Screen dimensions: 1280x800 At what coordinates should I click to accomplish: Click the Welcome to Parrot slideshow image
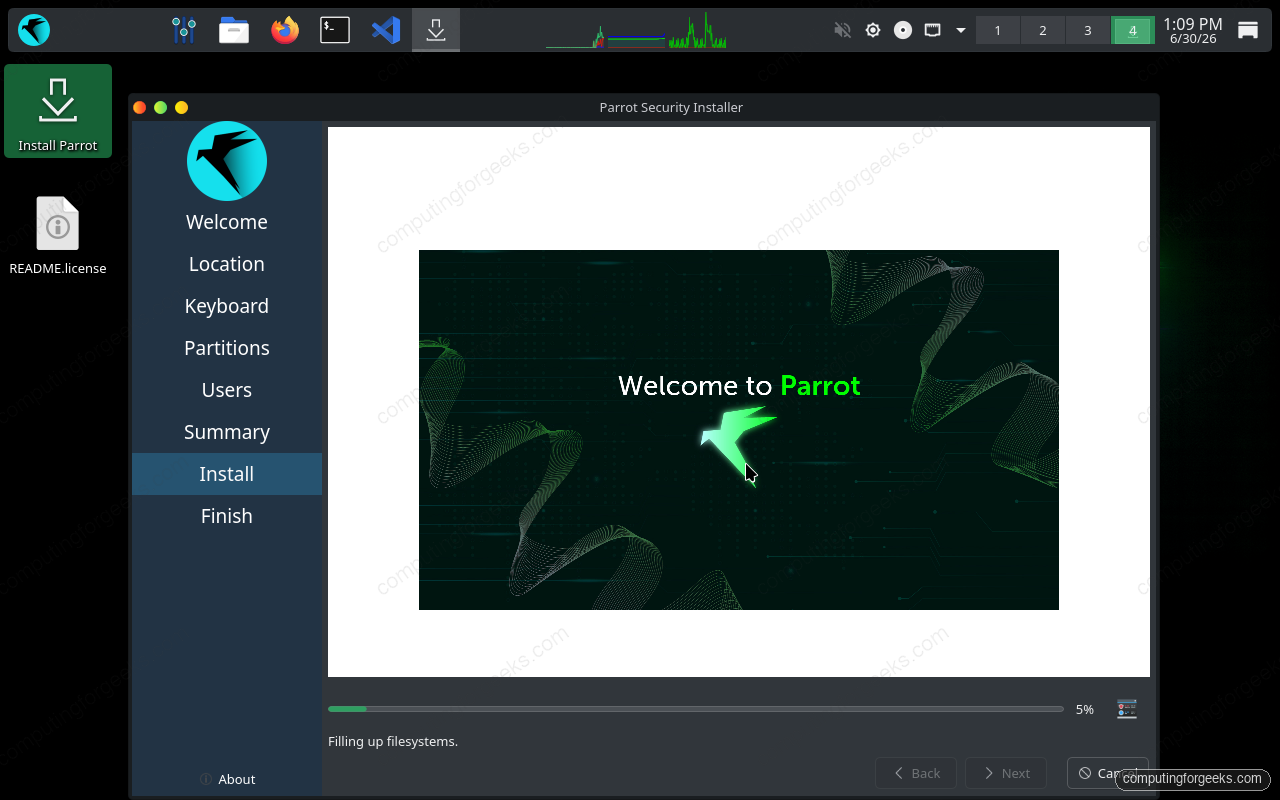739,430
